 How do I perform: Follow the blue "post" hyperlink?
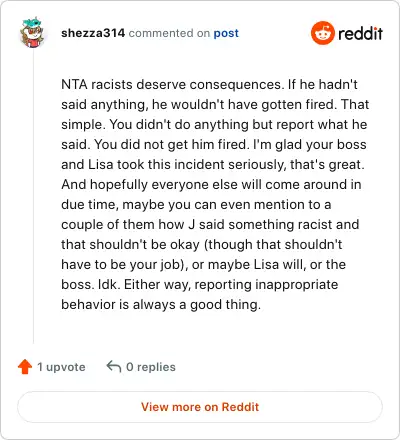coord(226,33)
